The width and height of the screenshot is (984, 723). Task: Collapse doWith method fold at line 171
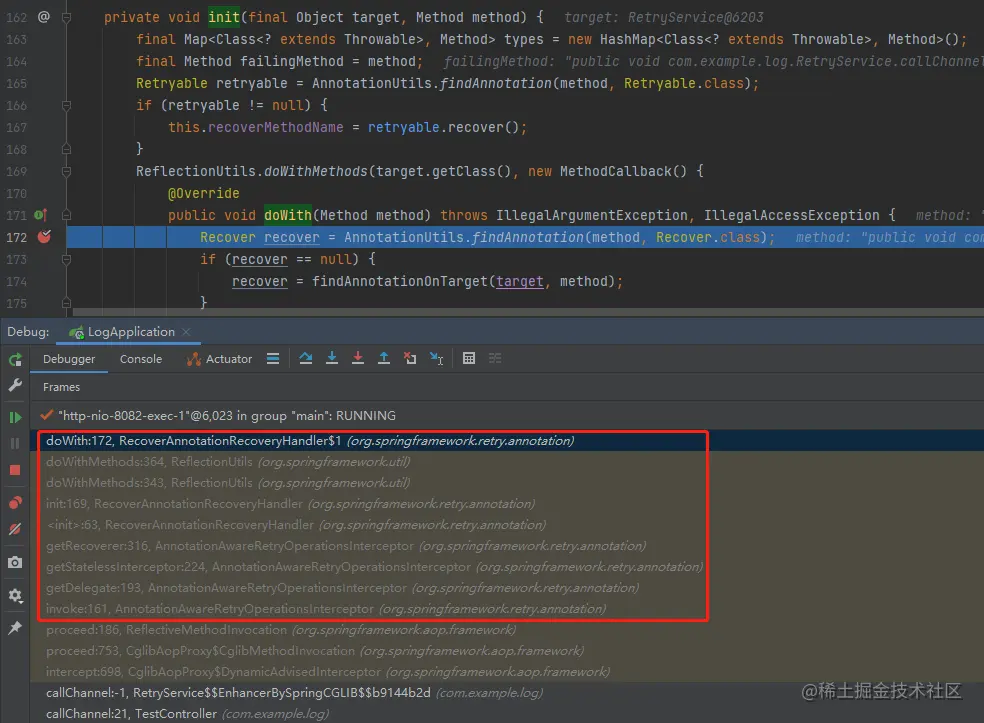coord(66,215)
